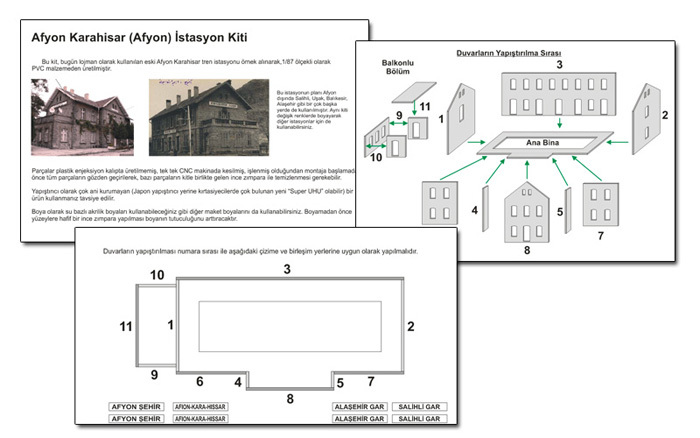Click the paragraph beginning 'Bu kit, bugün lojman'
This screenshot has height=438, width=700.
click(181, 65)
